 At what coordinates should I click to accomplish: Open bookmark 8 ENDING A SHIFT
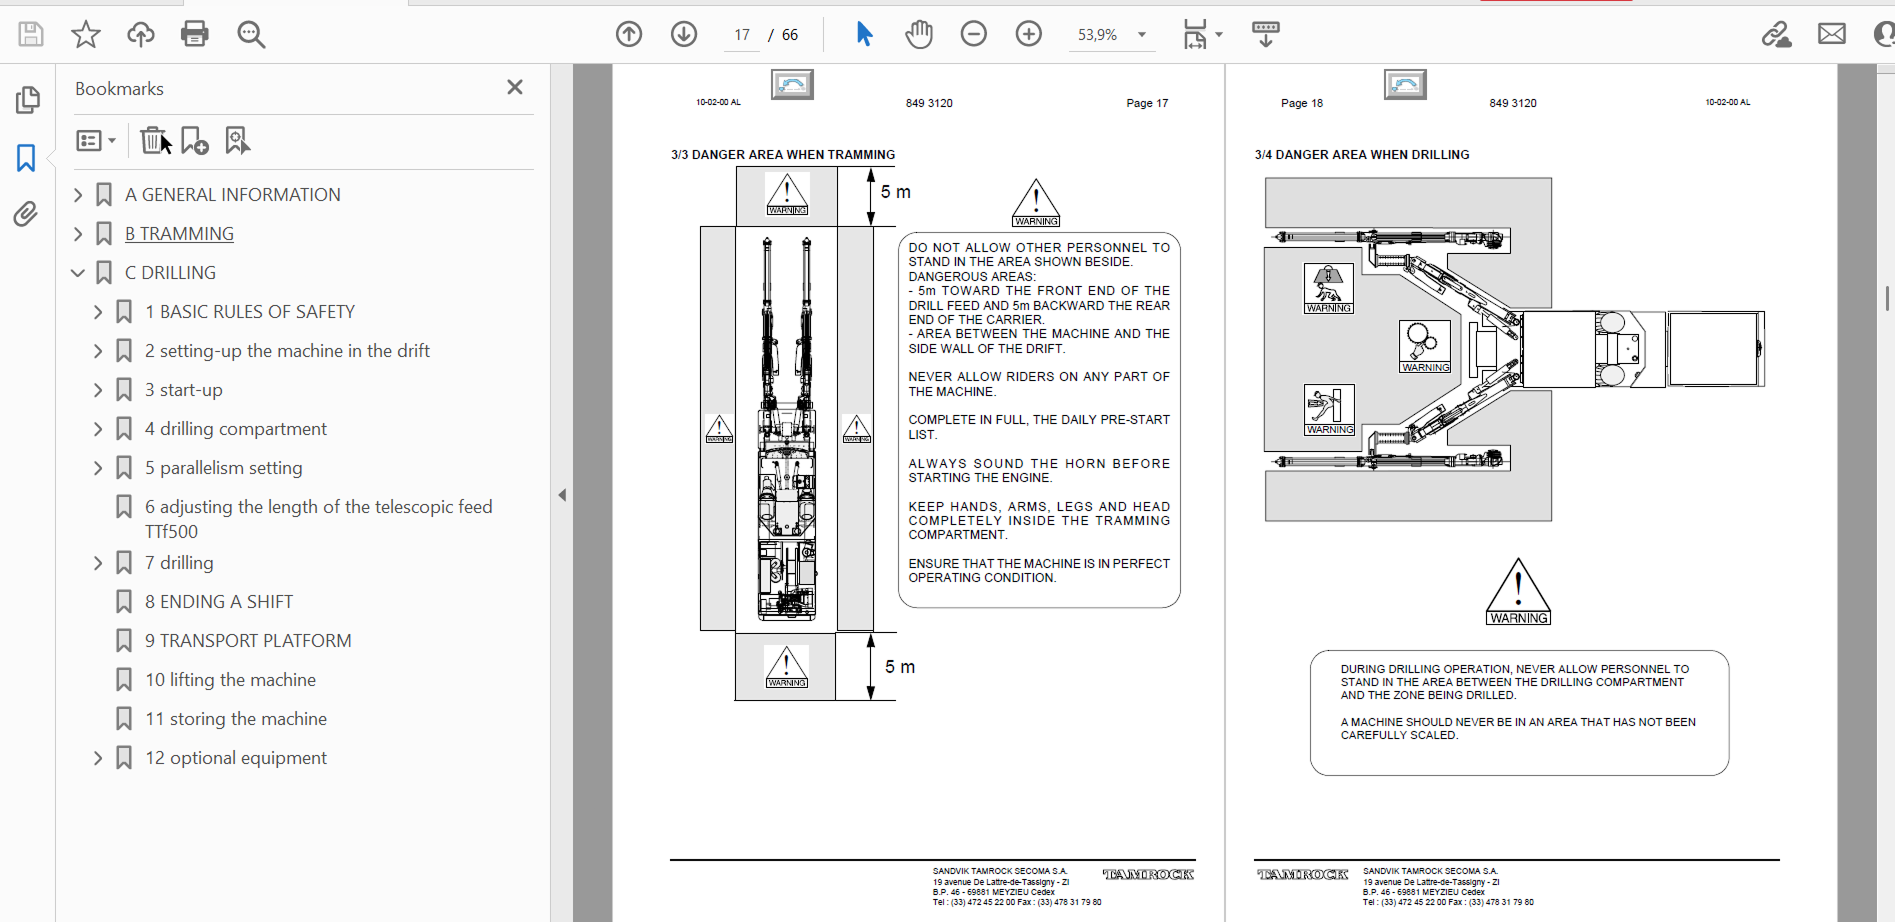[x=219, y=602]
